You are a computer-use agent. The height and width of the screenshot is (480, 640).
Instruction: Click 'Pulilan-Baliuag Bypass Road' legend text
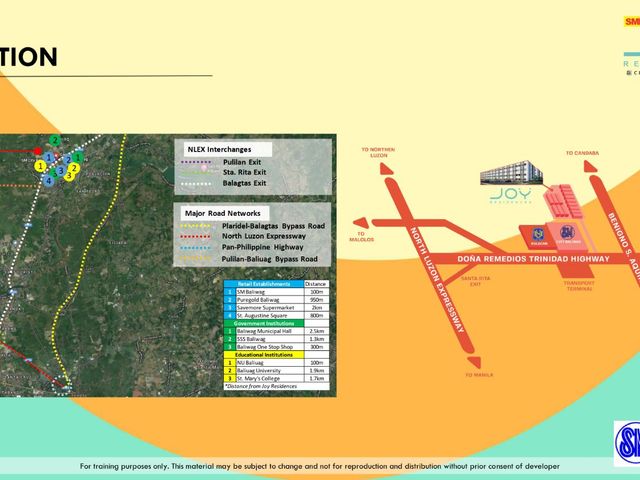[269, 259]
